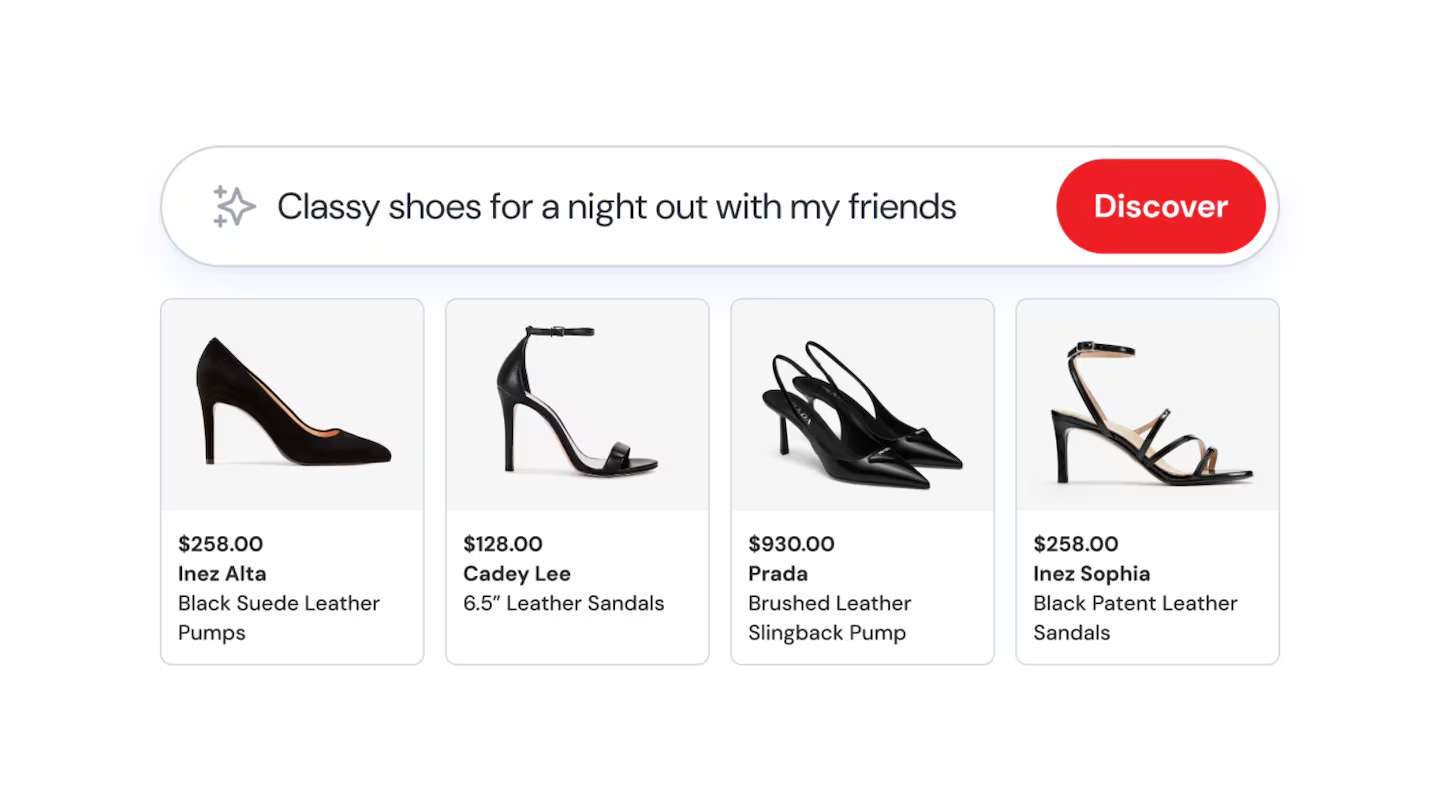This screenshot has width=1440, height=810.
Task: Open the Prada slingback pumps image
Action: coord(862,405)
